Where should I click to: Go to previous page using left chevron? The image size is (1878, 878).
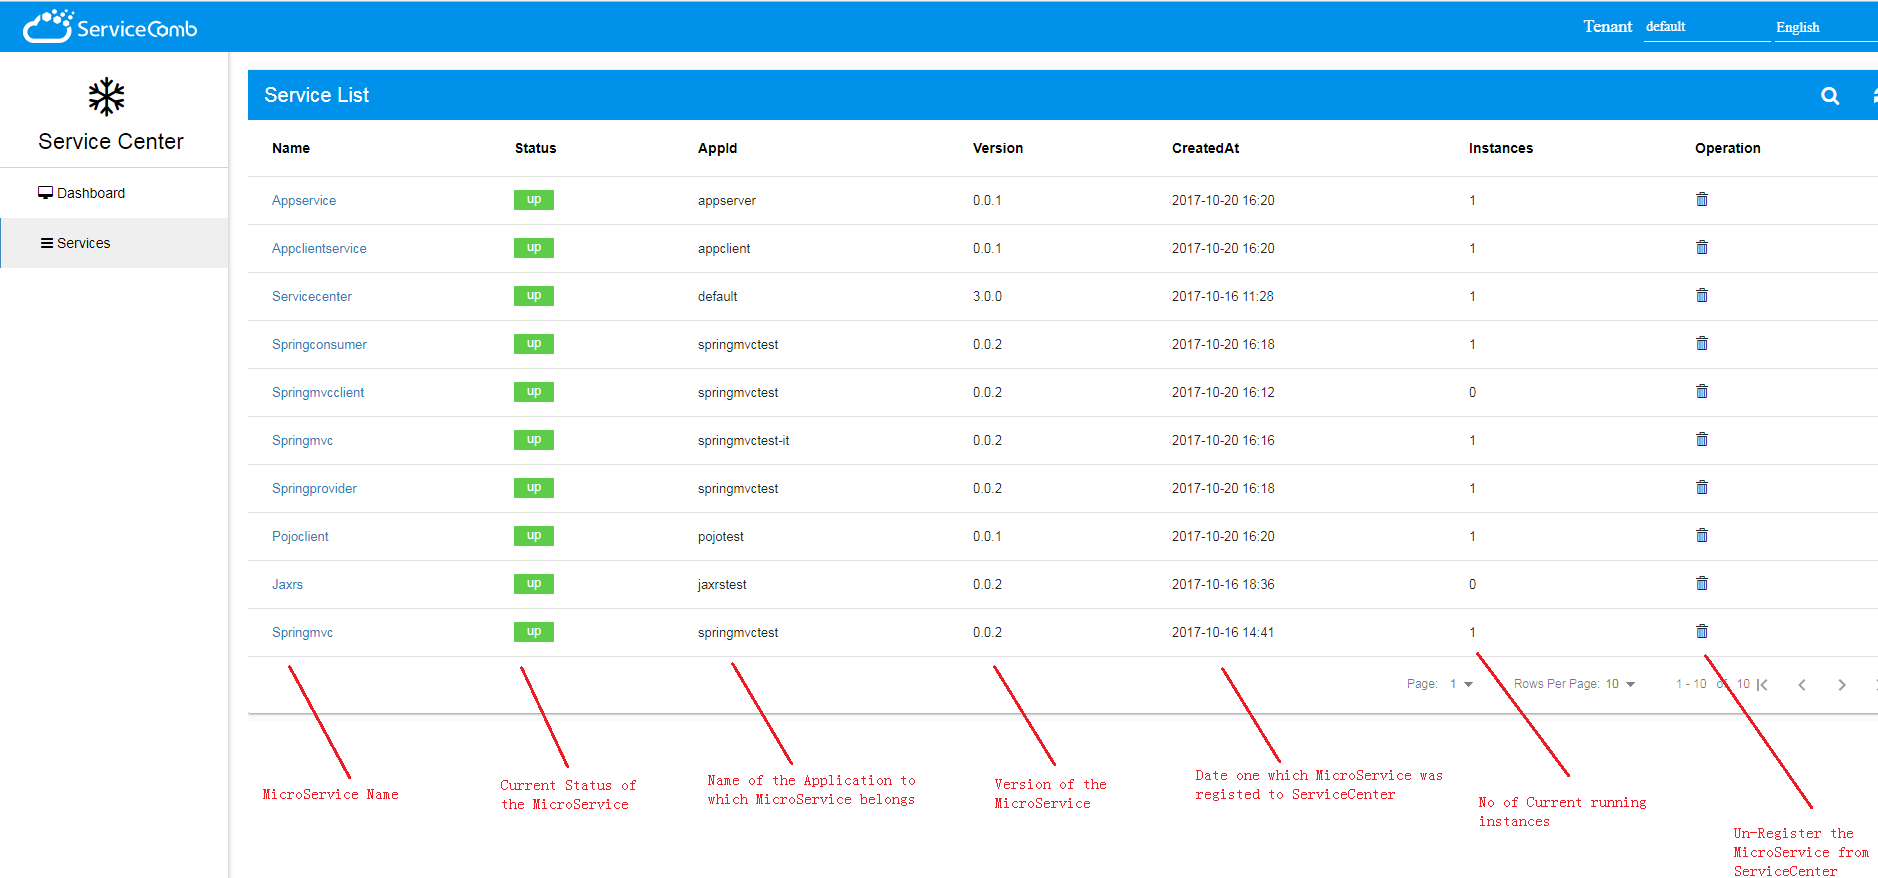1801,685
